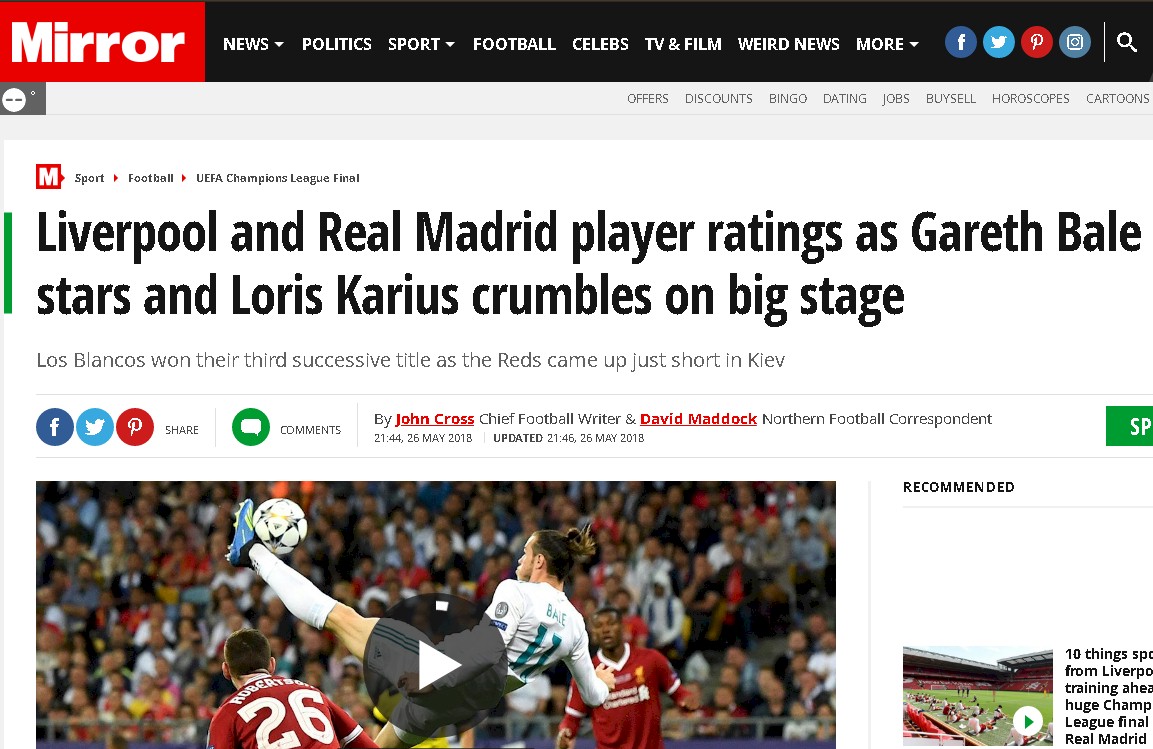Expand the NEWS dropdown menu
This screenshot has width=1153, height=749.
(253, 44)
